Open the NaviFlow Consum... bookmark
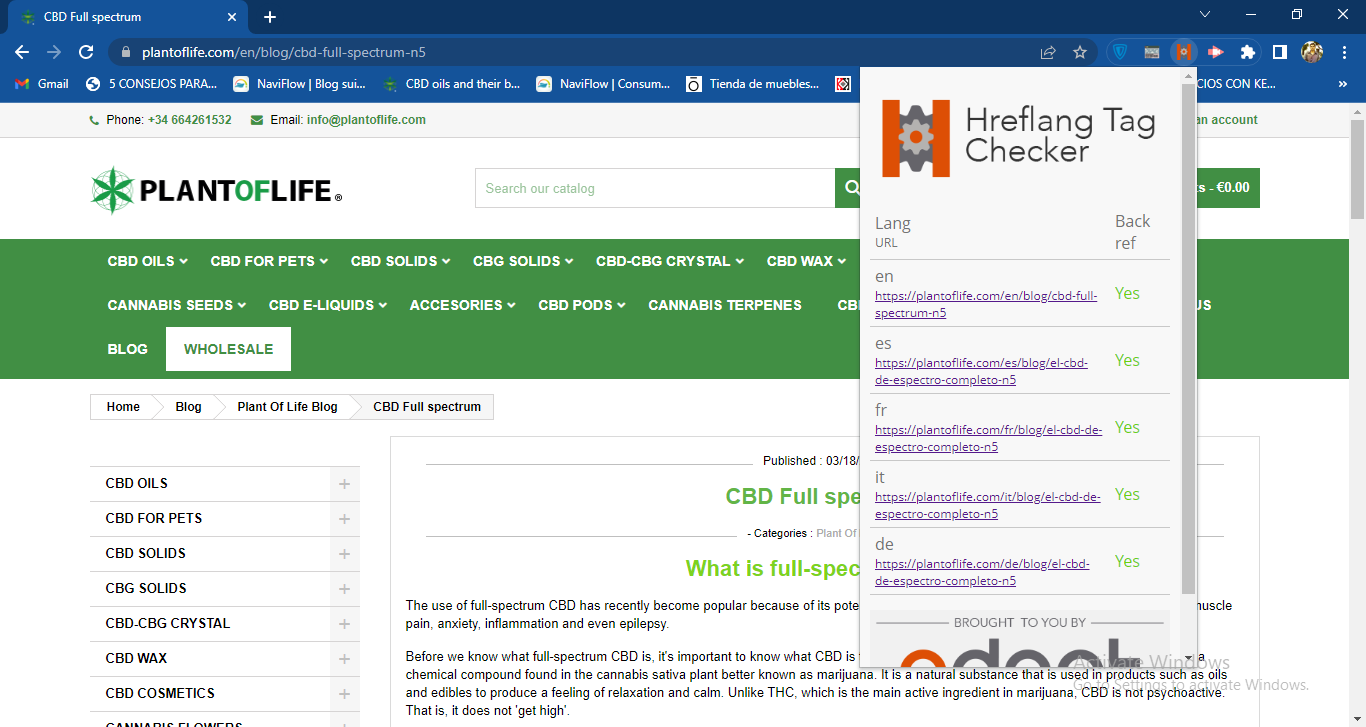The width and height of the screenshot is (1366, 727). click(x=604, y=84)
